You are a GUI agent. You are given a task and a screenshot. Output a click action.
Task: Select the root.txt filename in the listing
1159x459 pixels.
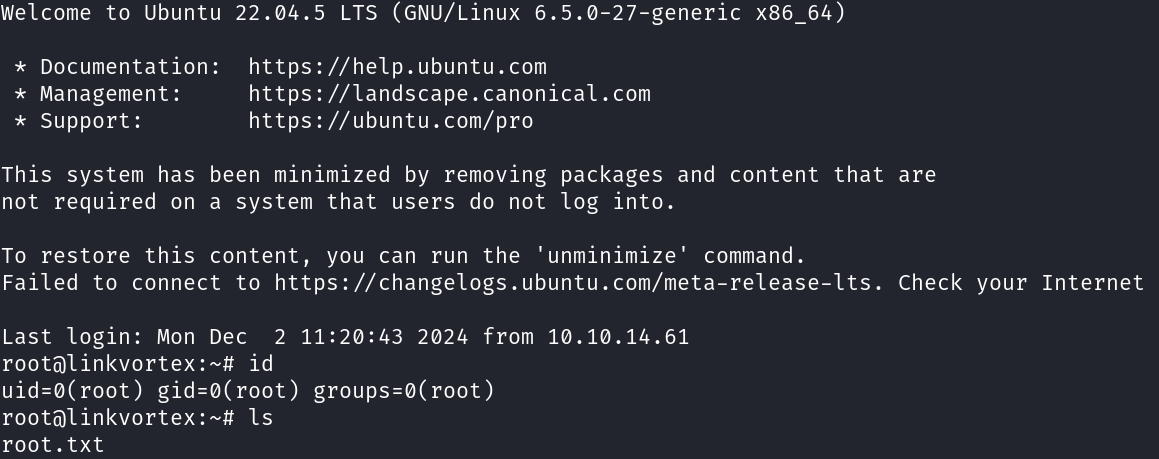(x=53, y=444)
